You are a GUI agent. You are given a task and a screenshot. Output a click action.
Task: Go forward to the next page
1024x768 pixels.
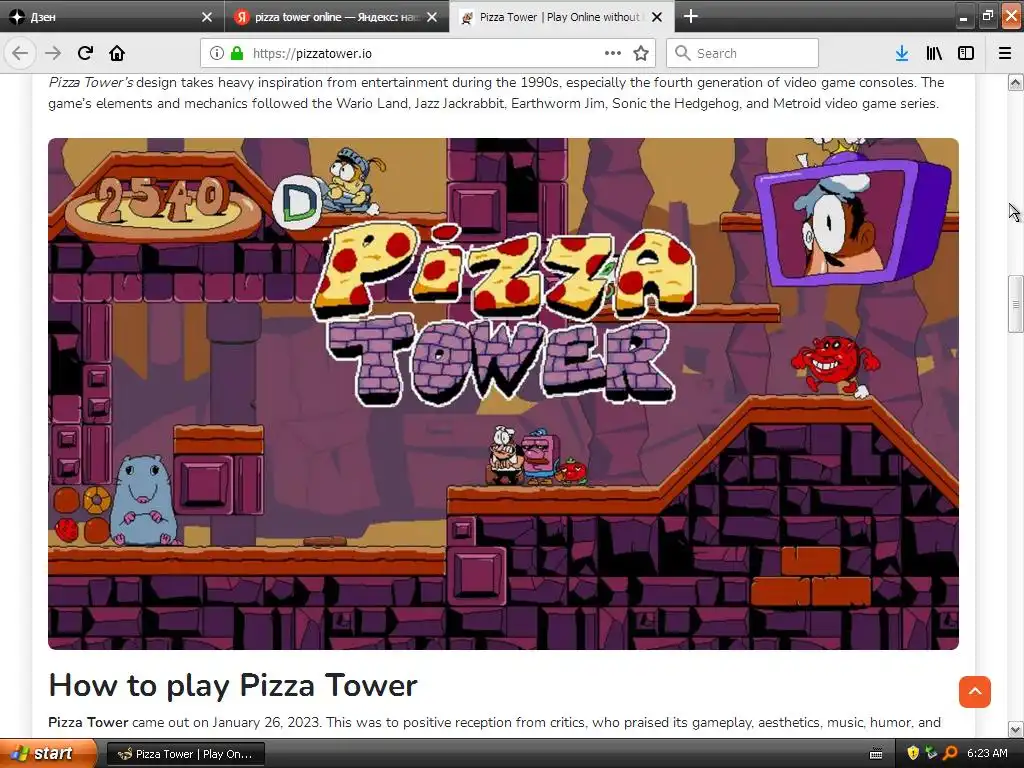click(53, 54)
